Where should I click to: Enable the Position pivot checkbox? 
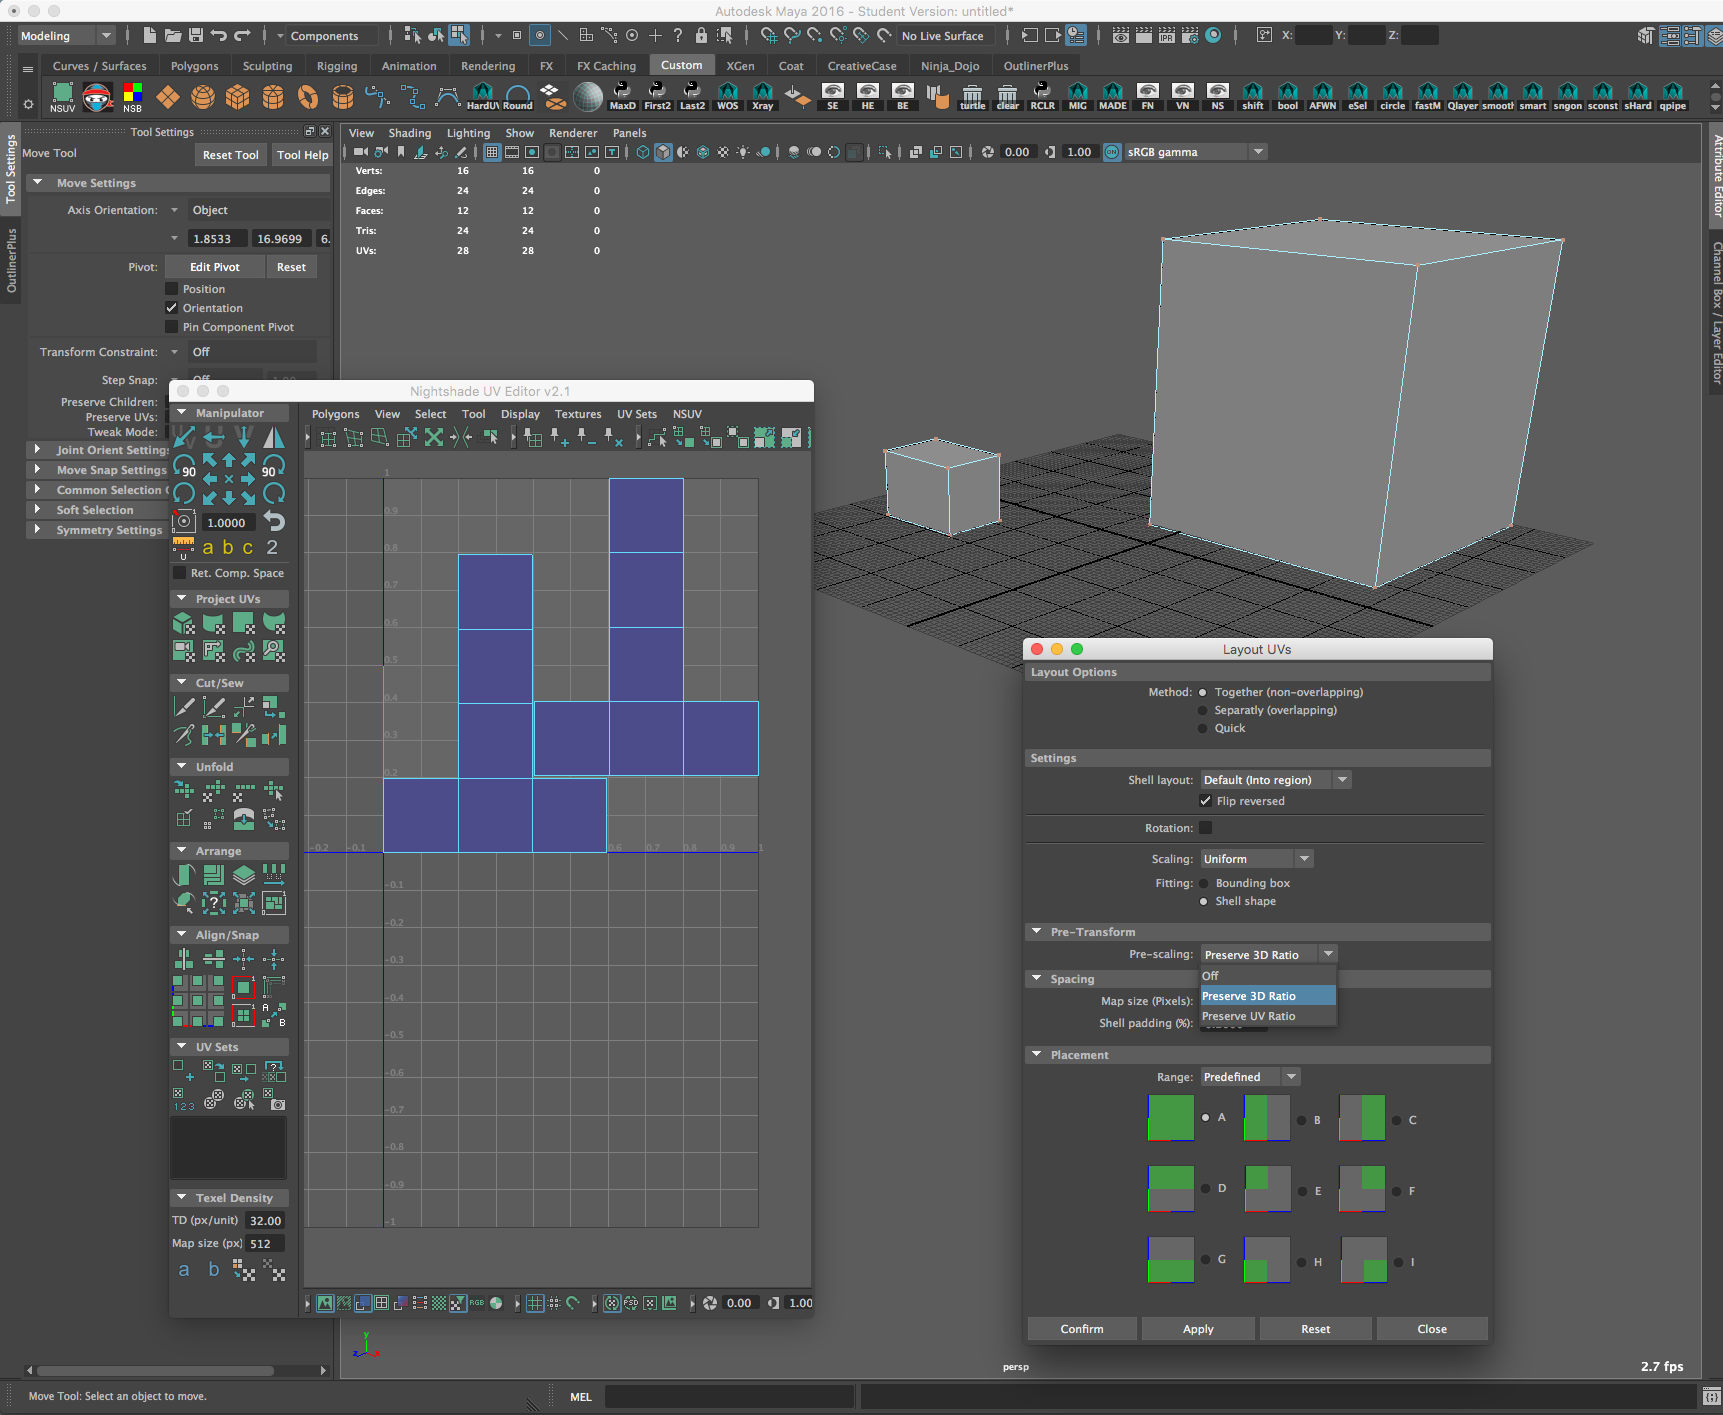(171, 289)
